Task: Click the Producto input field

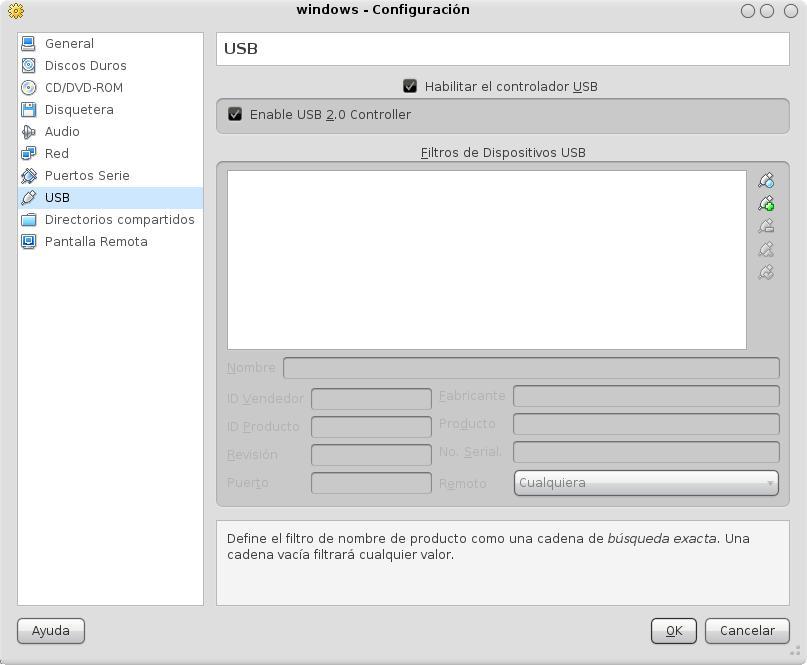Action: [646, 424]
